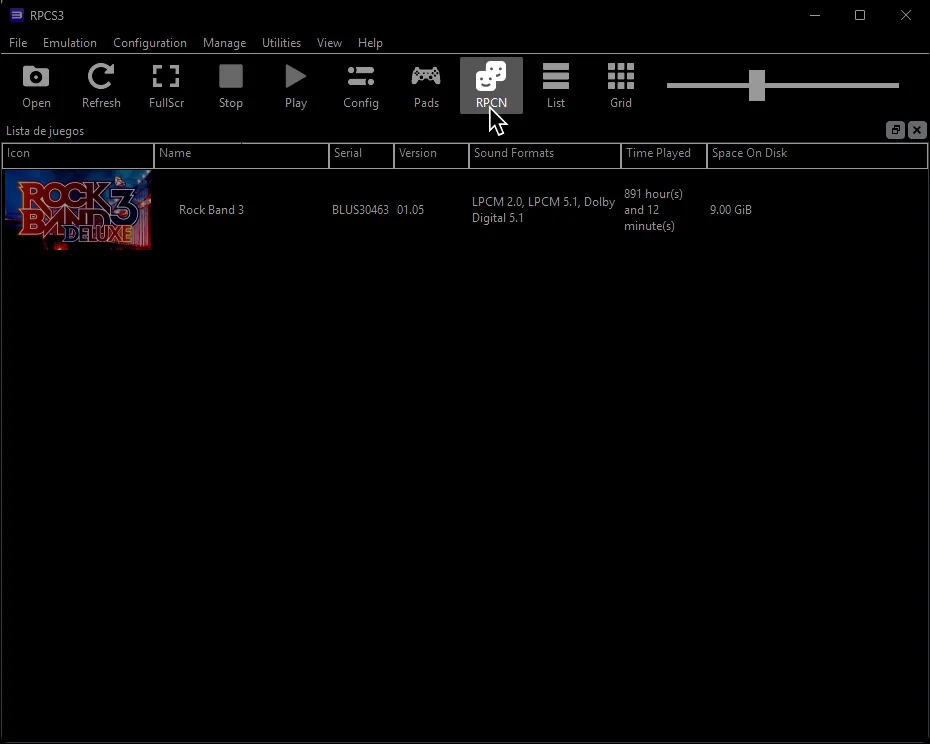Click the FullScr fullscreen icon
Screen dimensions: 930x744
point(166,85)
